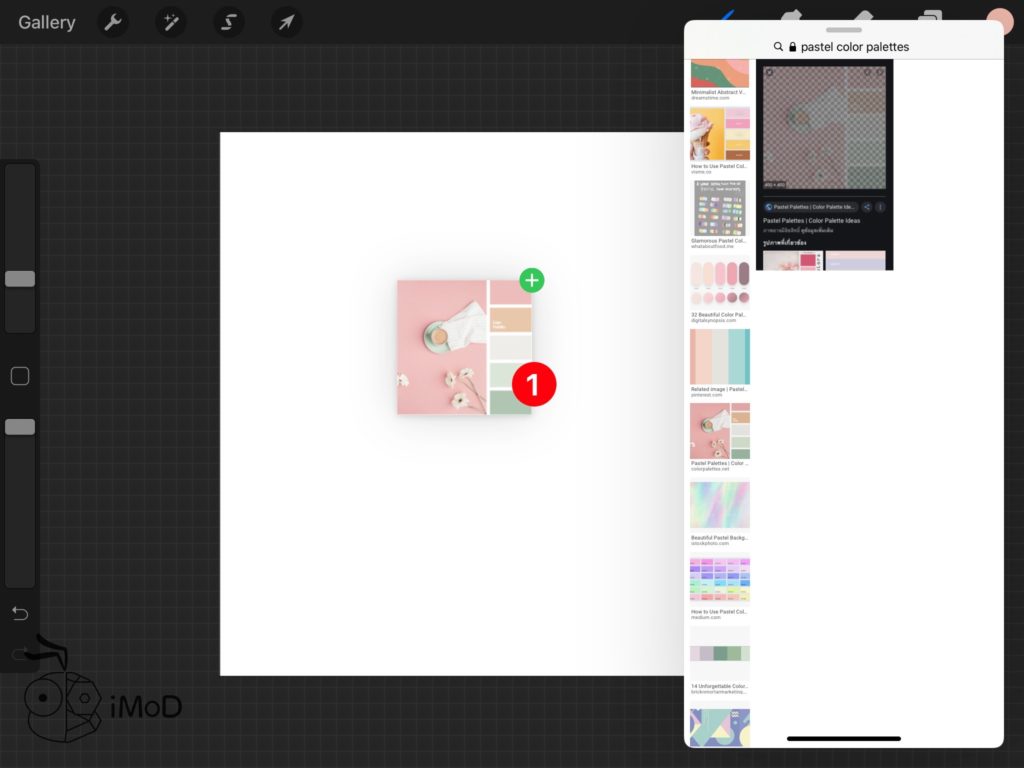Tap the search magnifier in Safari address bar
This screenshot has width=1024, height=768.
click(779, 47)
